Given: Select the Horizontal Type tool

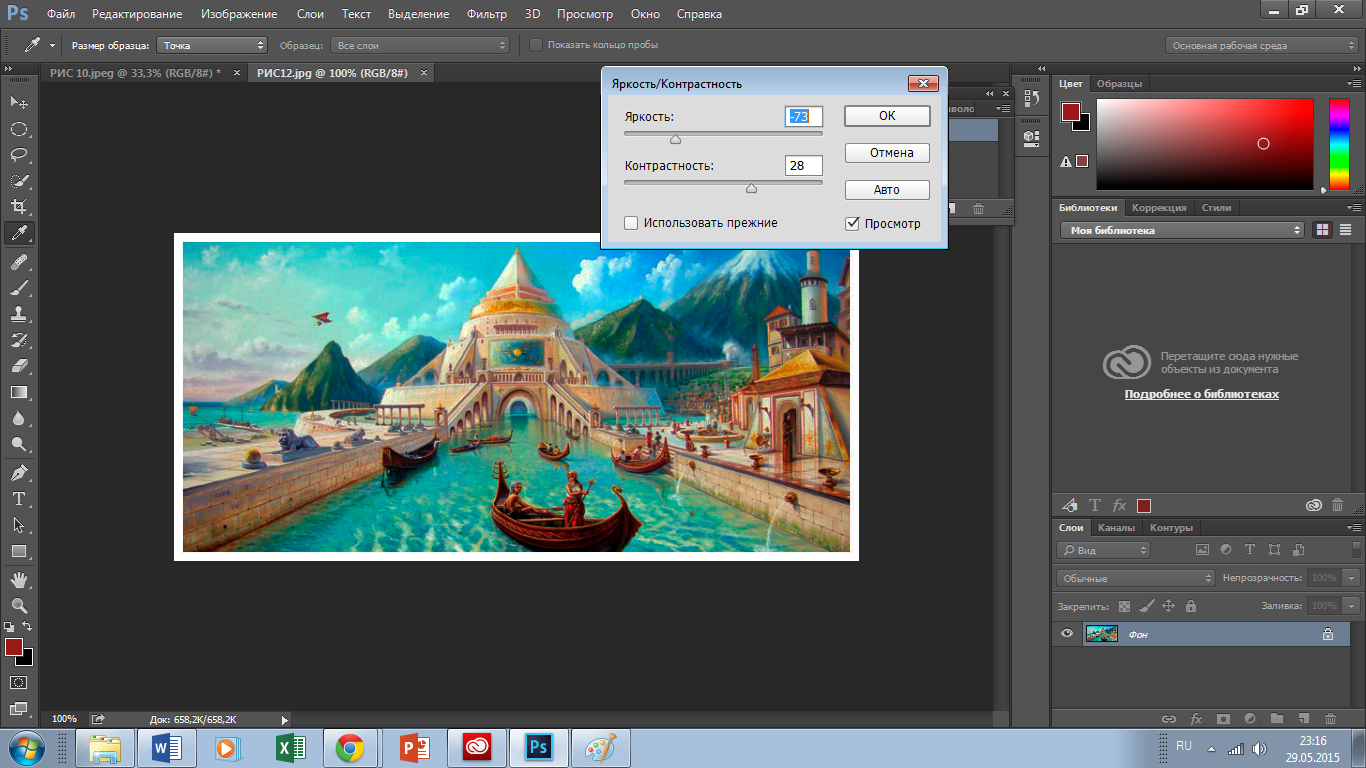Looking at the screenshot, I should click(18, 499).
